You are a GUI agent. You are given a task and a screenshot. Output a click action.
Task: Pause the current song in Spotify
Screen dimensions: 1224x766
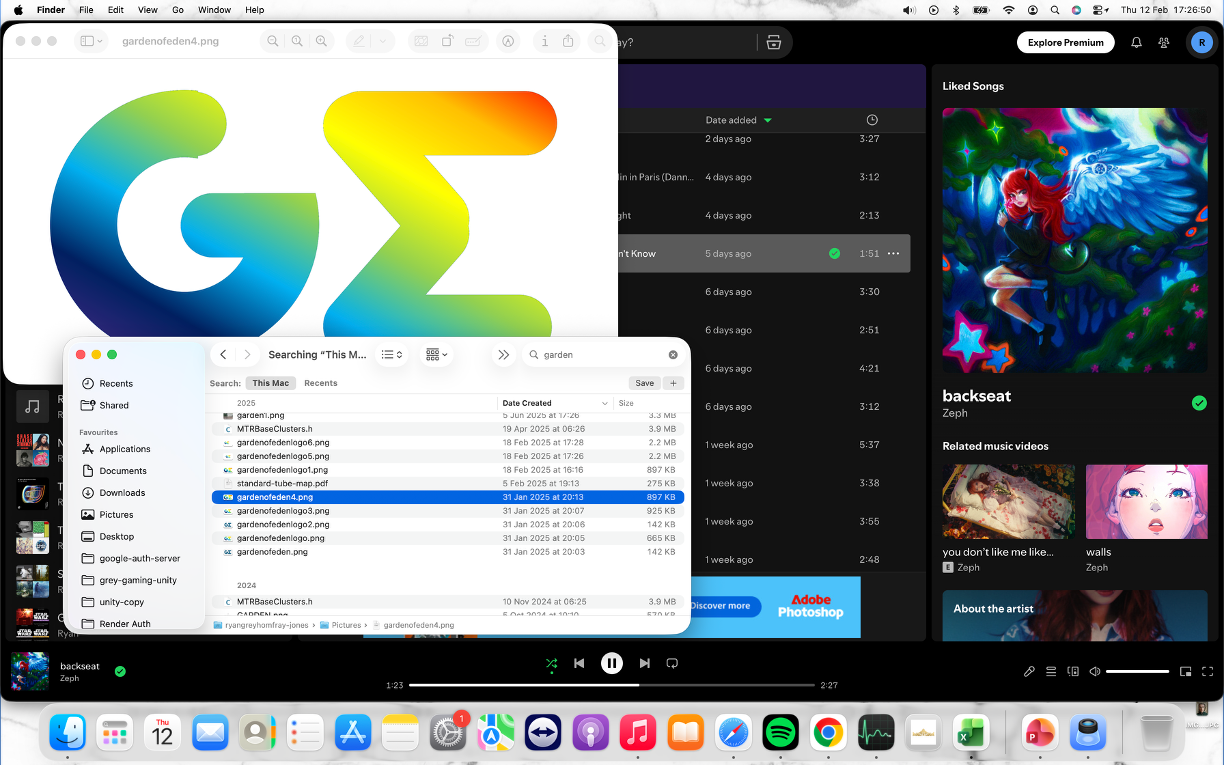612,663
